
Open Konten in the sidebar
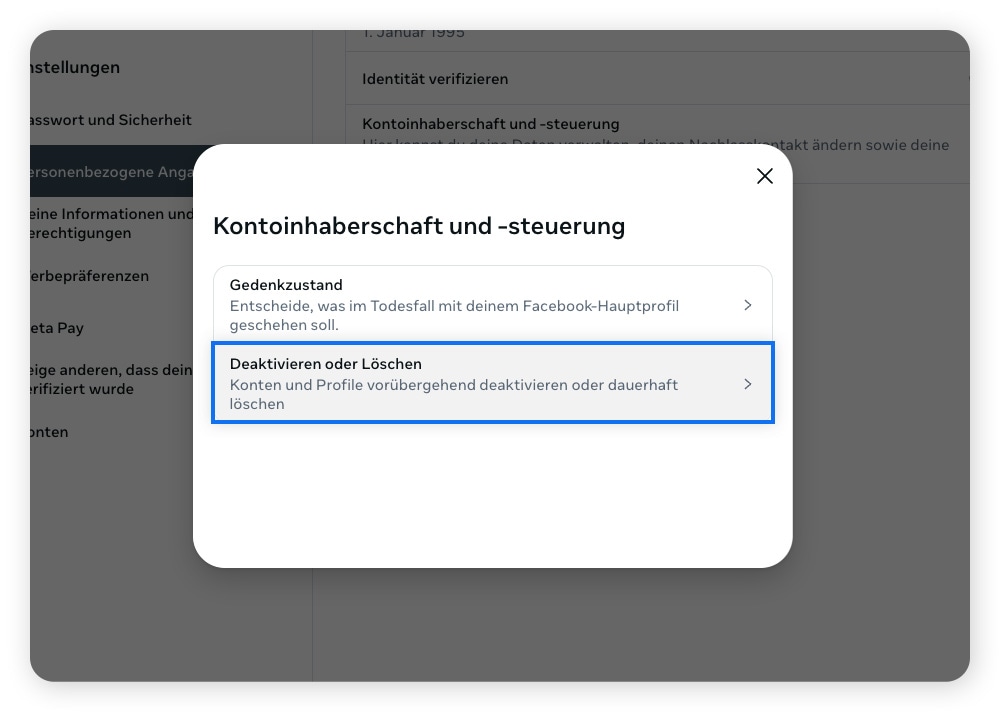pyautogui.click(x=49, y=432)
